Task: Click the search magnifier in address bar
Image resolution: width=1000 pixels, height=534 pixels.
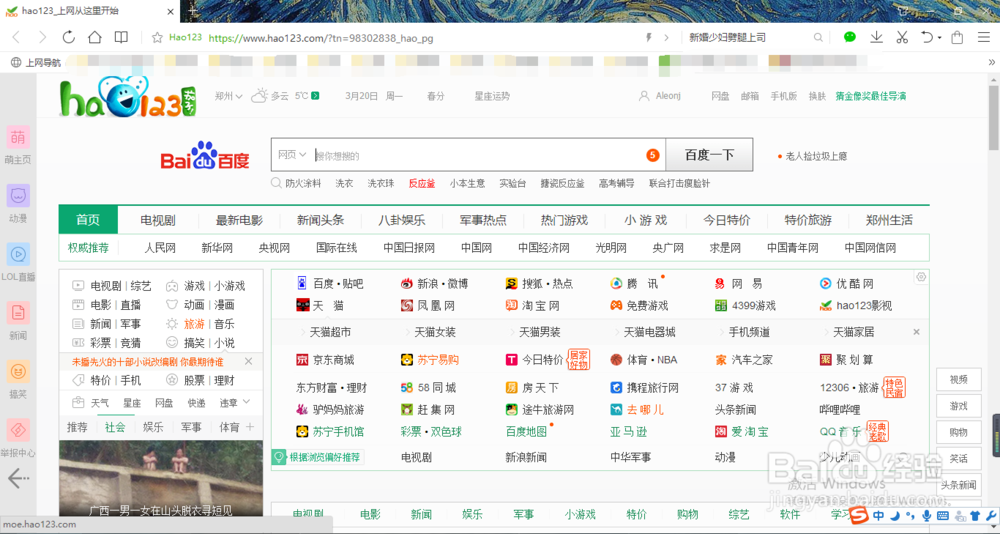Action: tap(818, 38)
